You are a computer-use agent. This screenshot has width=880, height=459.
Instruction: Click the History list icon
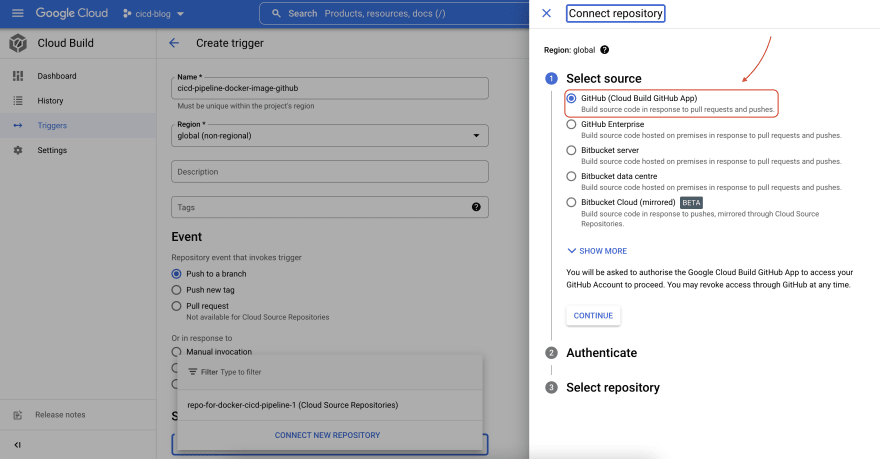(x=18, y=100)
